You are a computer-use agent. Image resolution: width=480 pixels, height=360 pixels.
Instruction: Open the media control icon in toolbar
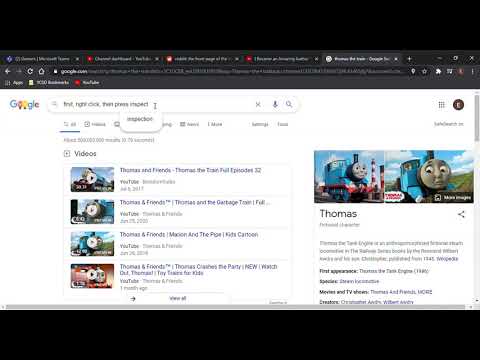click(x=450, y=71)
